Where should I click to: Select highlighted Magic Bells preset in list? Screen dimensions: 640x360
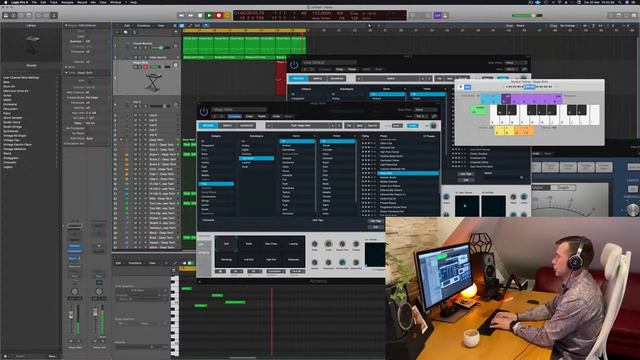click(408, 173)
